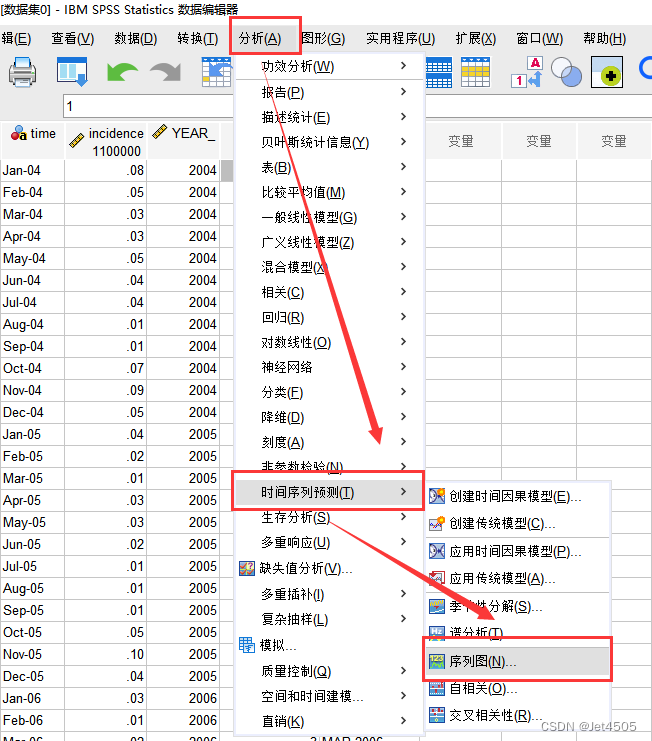Click incidence value .10 in Nov-05 row
The image size is (652, 741).
[105, 654]
